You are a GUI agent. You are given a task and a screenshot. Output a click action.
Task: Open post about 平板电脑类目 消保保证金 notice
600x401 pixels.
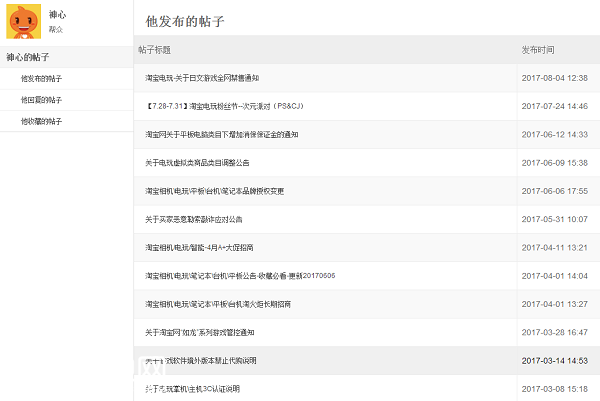coord(222,135)
